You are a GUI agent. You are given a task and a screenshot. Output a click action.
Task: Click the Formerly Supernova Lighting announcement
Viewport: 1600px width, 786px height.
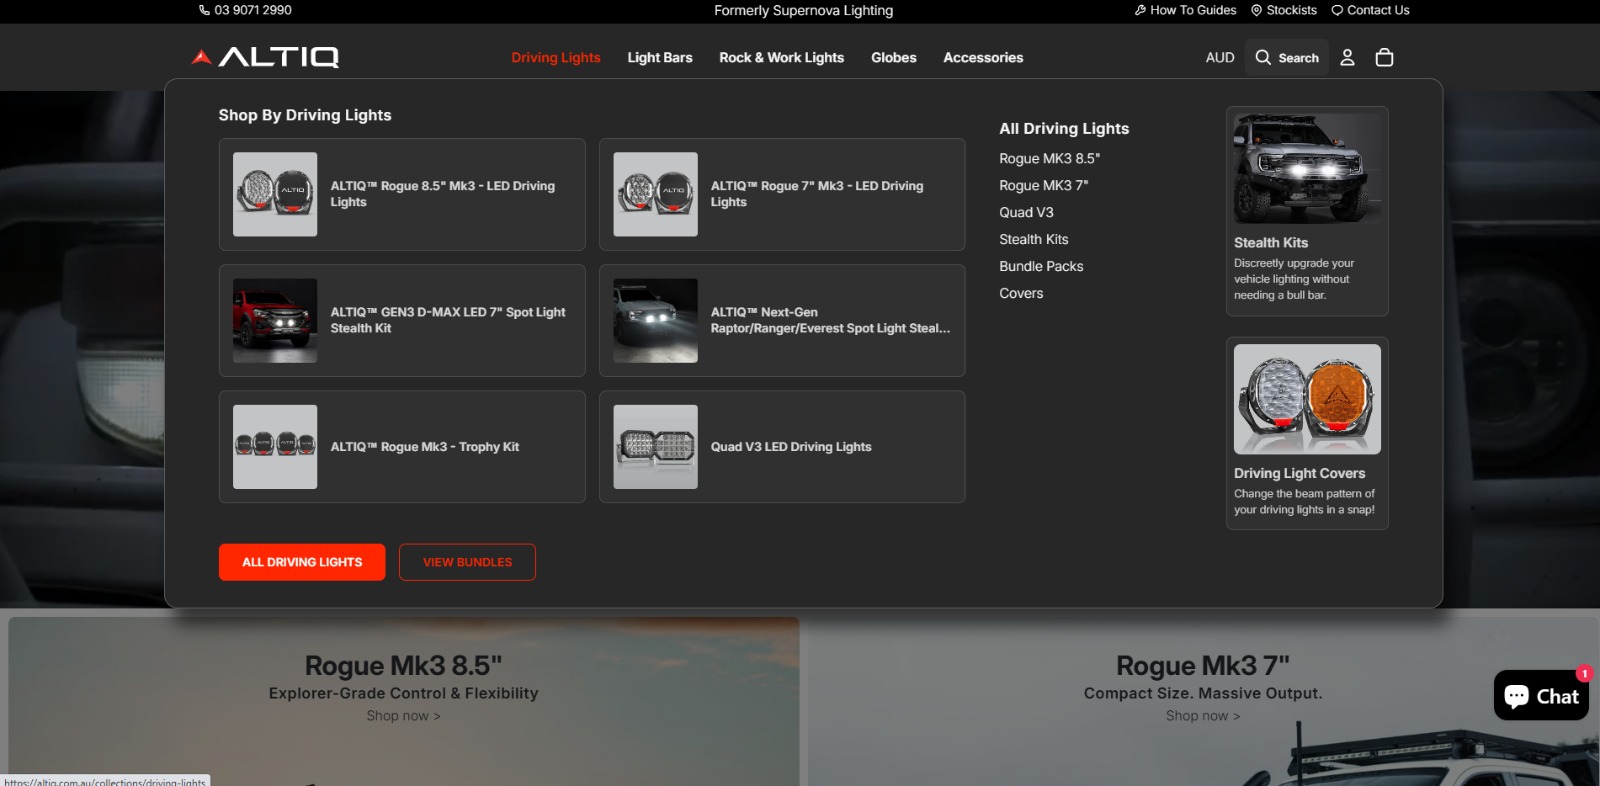pos(804,10)
